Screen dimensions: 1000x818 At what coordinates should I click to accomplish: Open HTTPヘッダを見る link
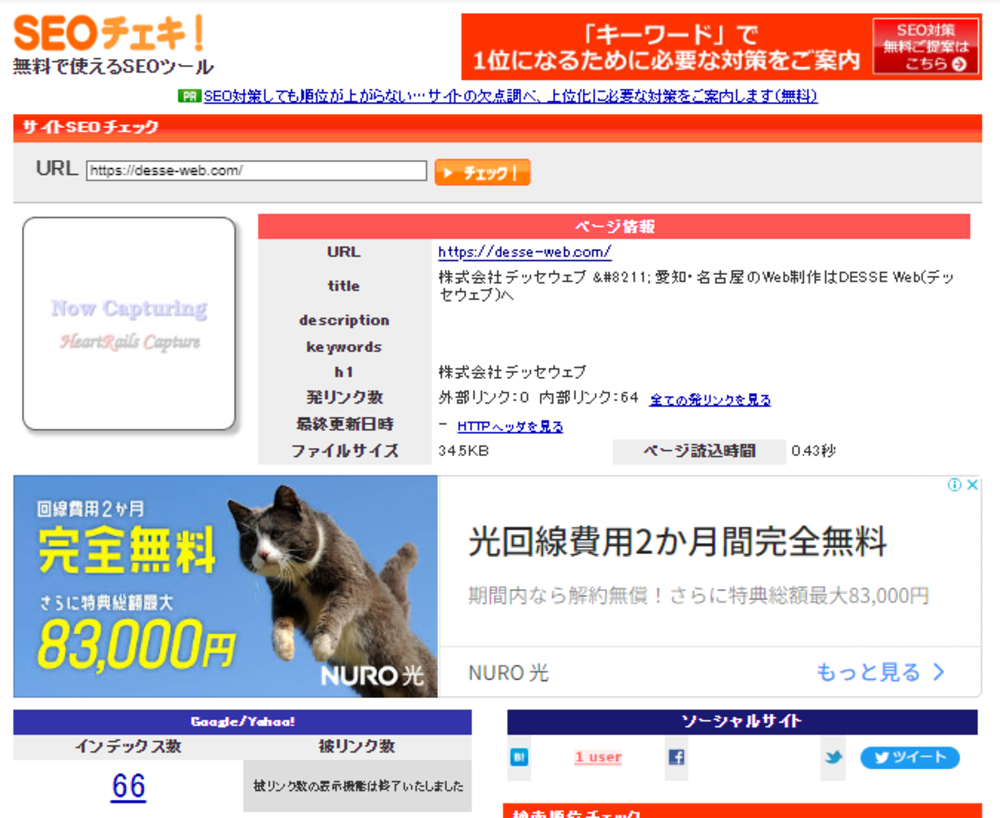point(510,427)
